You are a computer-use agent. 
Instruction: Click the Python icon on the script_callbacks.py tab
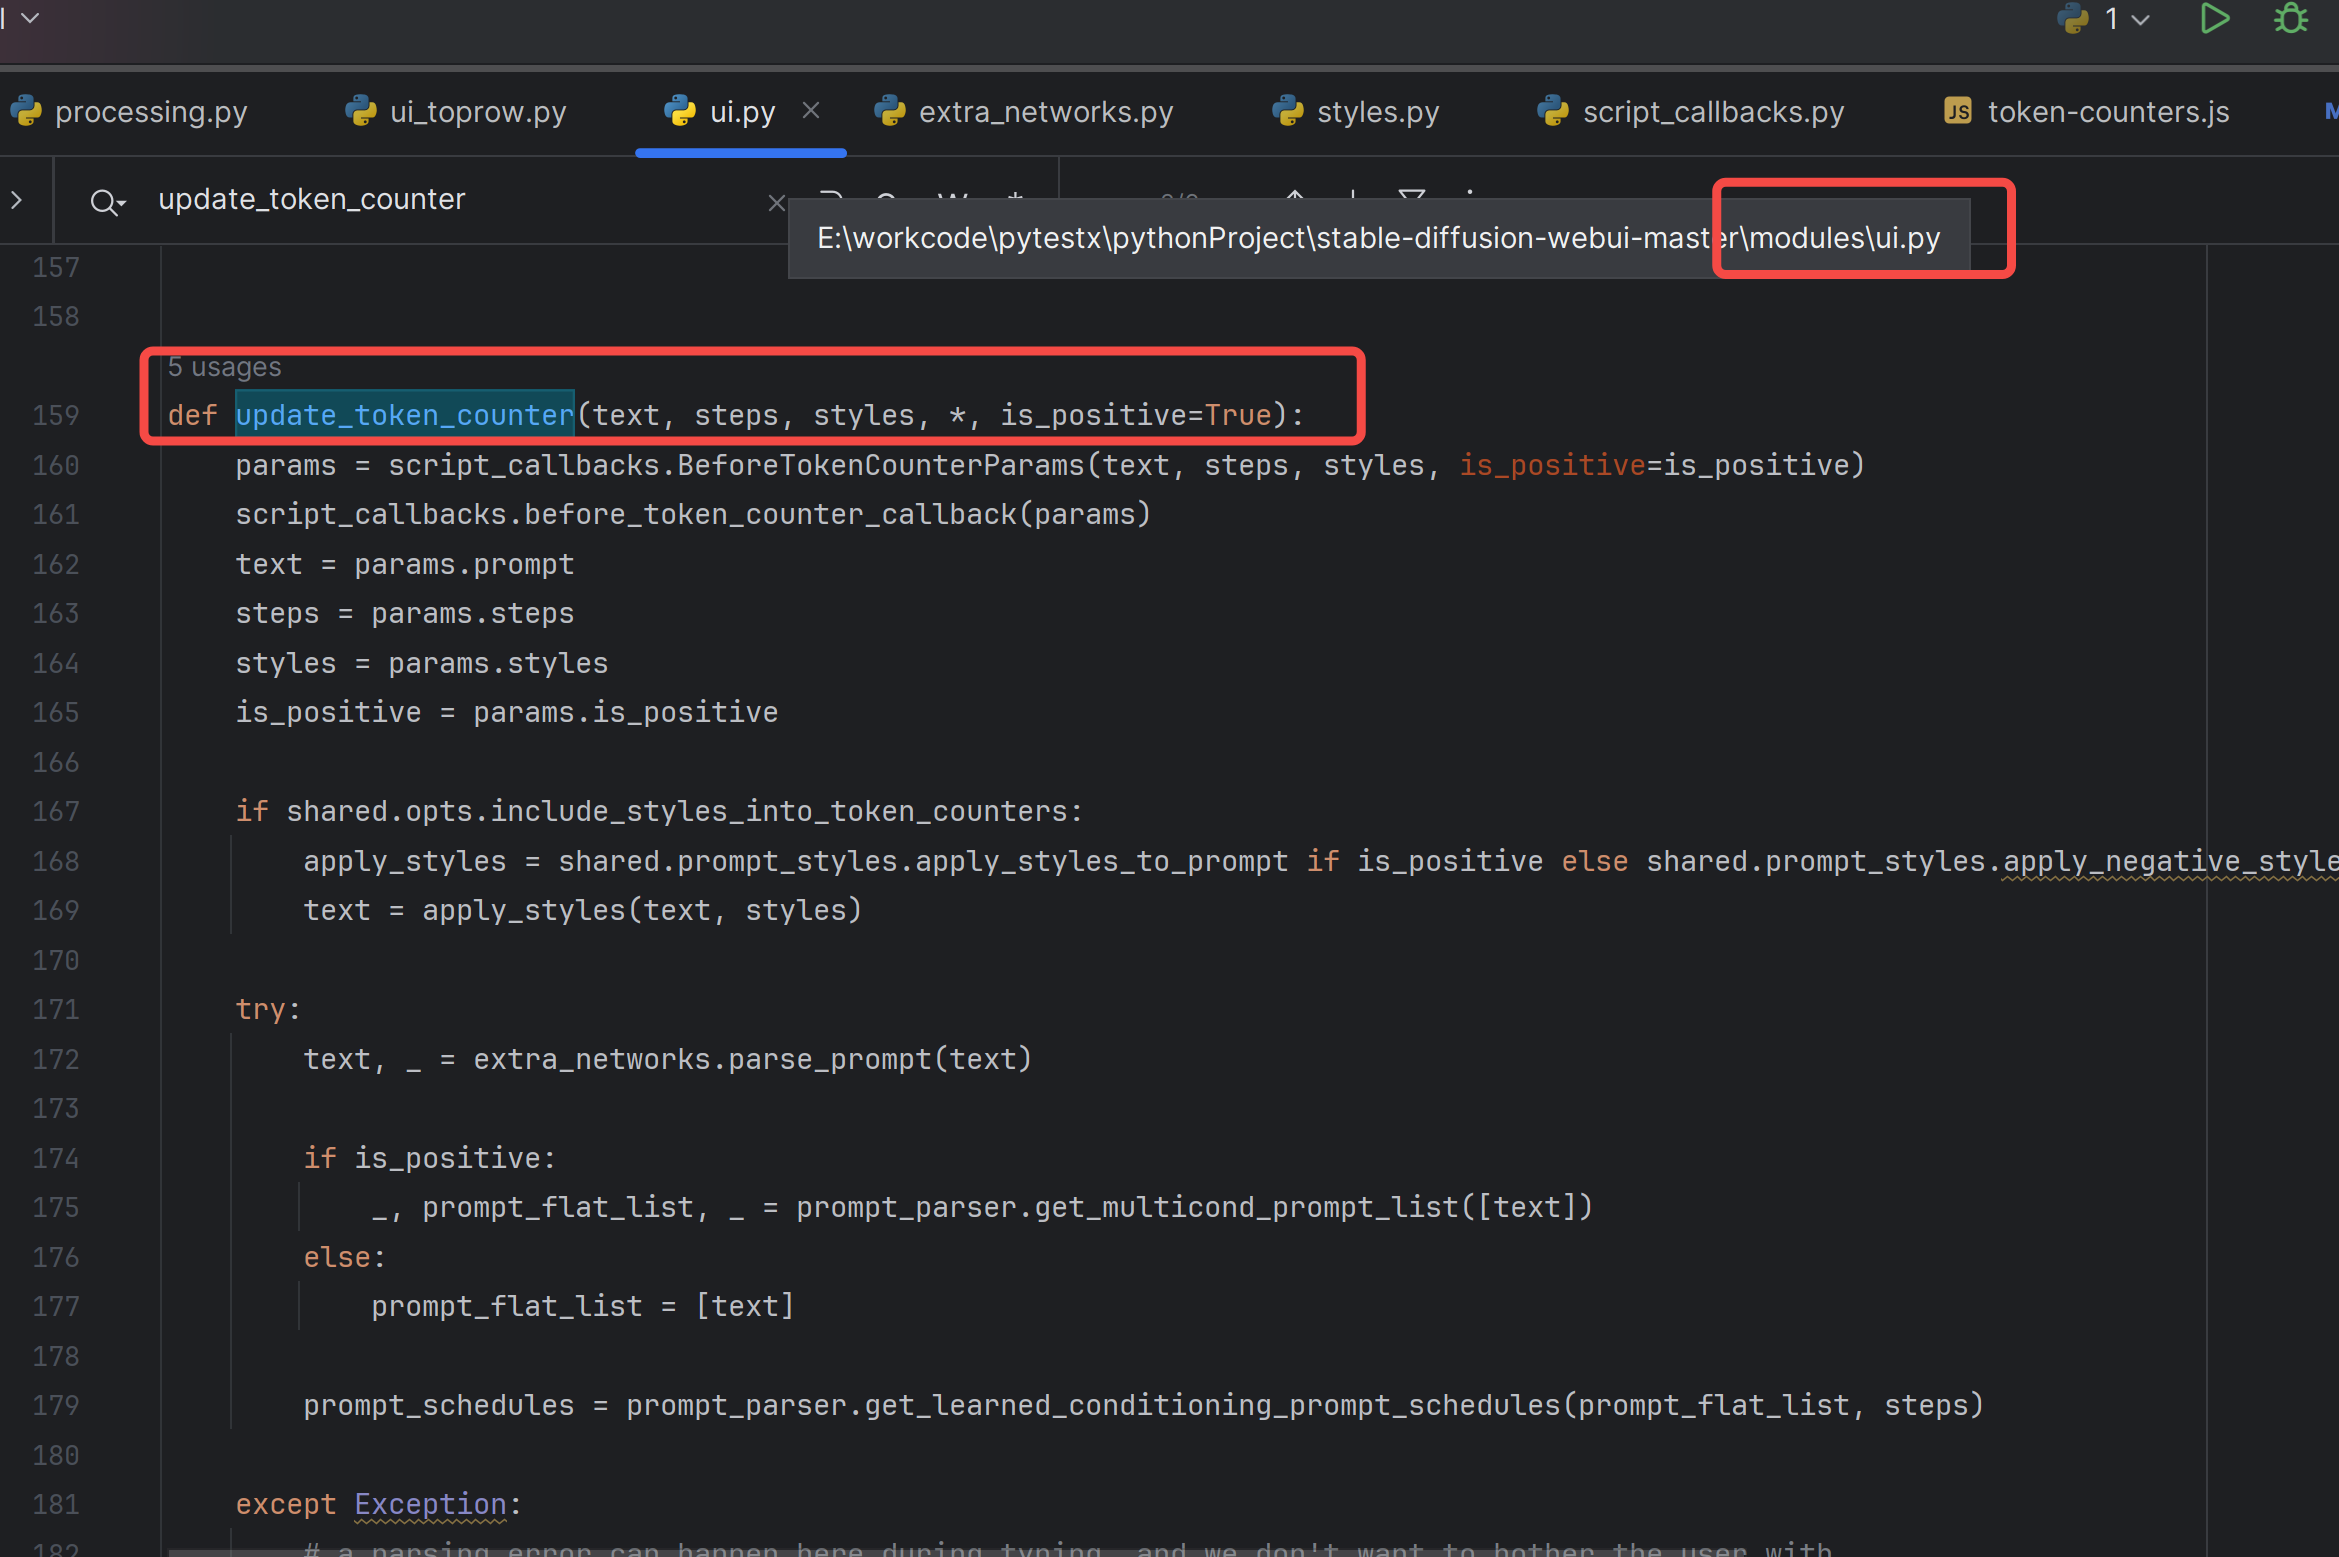click(x=1553, y=111)
